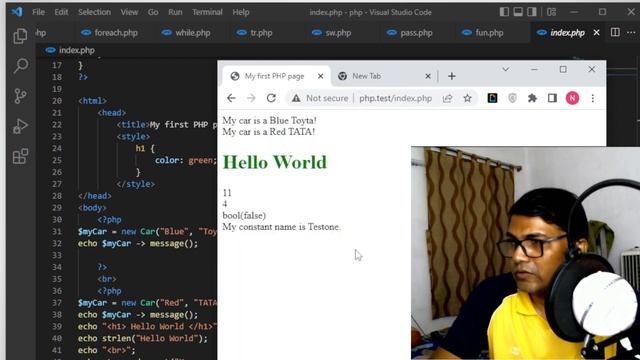Screen dimensions: 640x360
Task: Close the My first PHP page tab
Action: pos(320,76)
